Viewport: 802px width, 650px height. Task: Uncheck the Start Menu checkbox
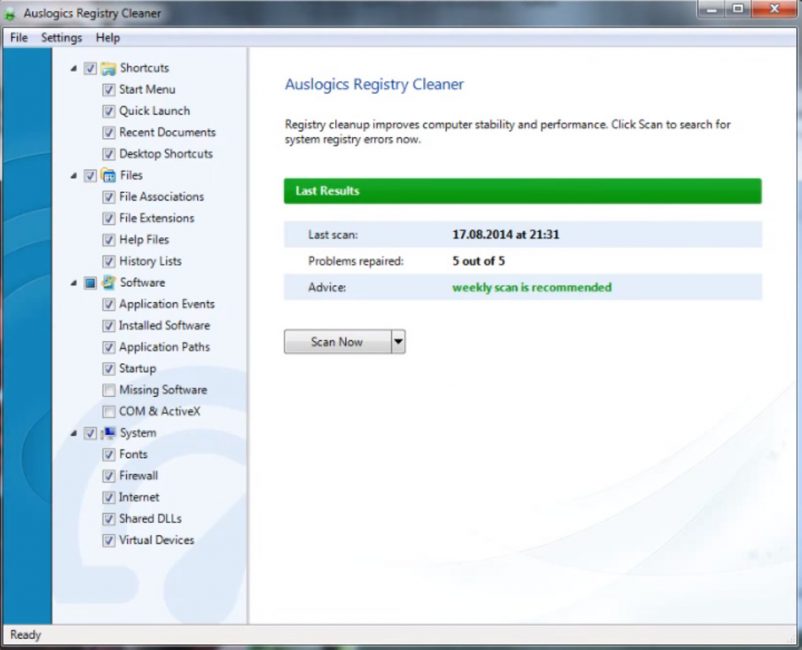pyautogui.click(x=108, y=90)
